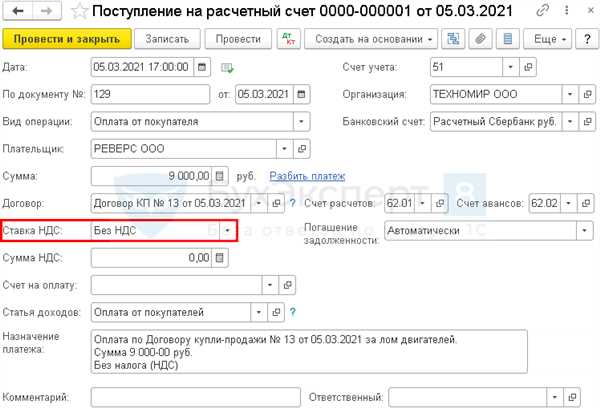Screen dimensions: 600x412
Task: Click the green posting status icon beside the date
Action: tap(227, 68)
